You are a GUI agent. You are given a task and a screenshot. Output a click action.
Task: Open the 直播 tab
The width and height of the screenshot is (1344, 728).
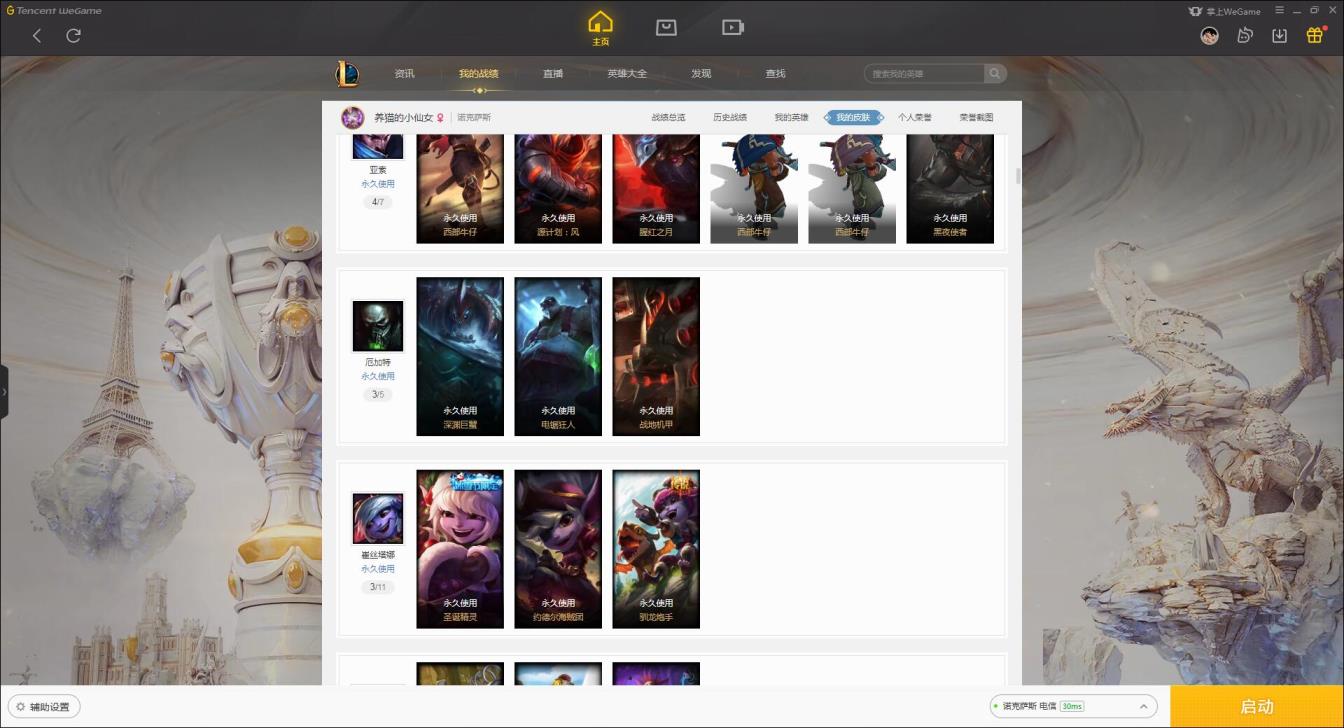[x=553, y=74]
